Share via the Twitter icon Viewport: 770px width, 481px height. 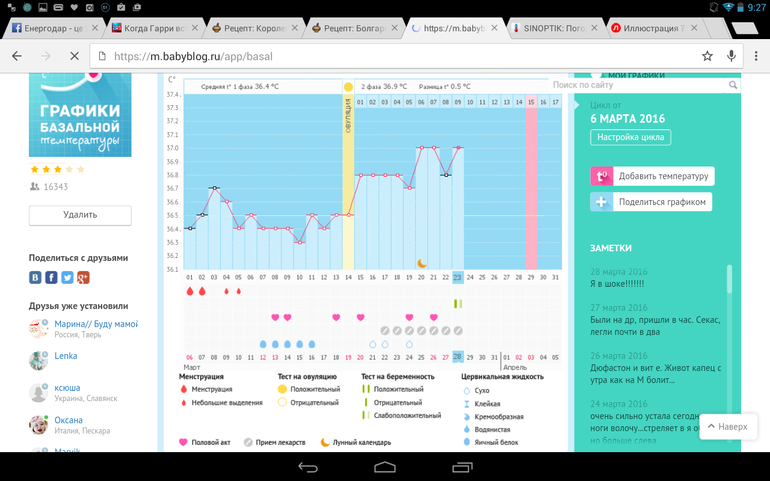(x=67, y=277)
